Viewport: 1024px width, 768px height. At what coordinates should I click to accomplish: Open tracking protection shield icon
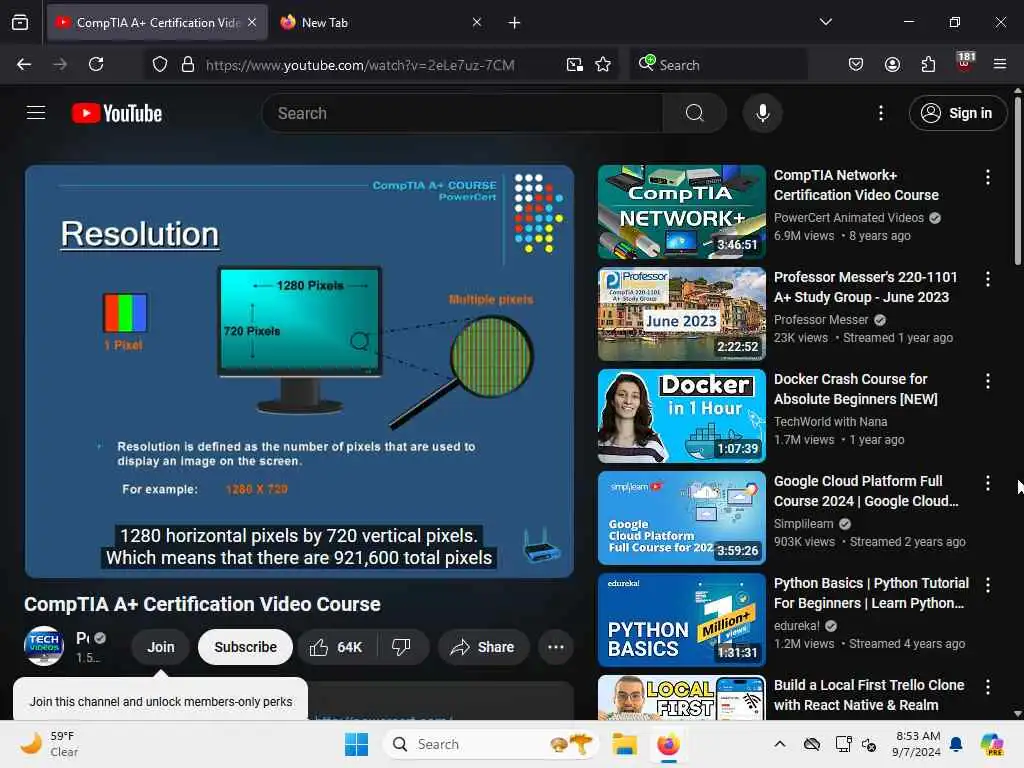[160, 64]
